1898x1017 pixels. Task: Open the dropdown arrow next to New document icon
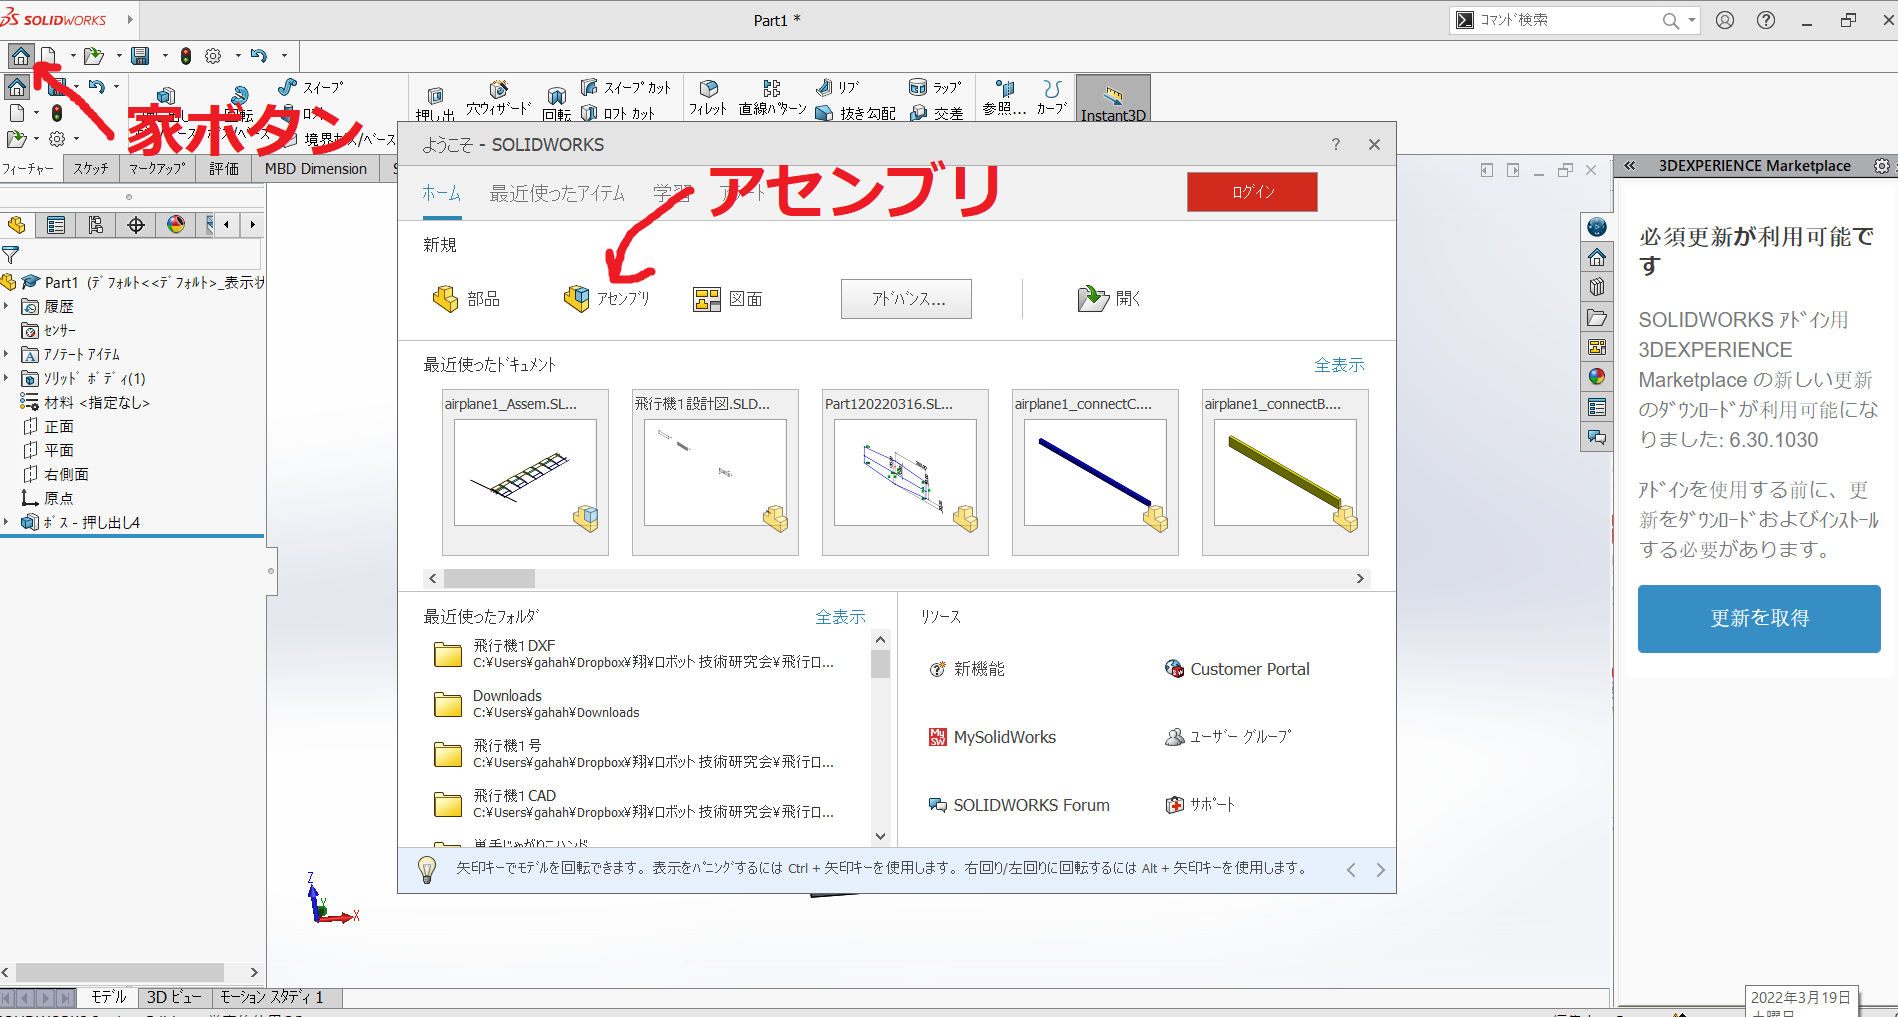[x=73, y=56]
